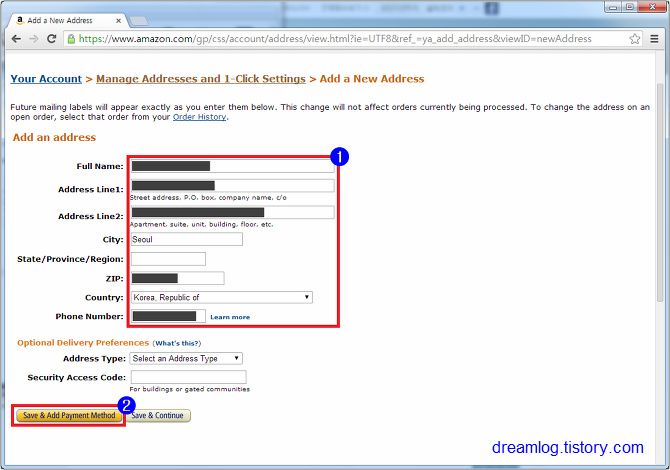
Task: Select the 'Add a New Address' tab
Action: coord(68,20)
